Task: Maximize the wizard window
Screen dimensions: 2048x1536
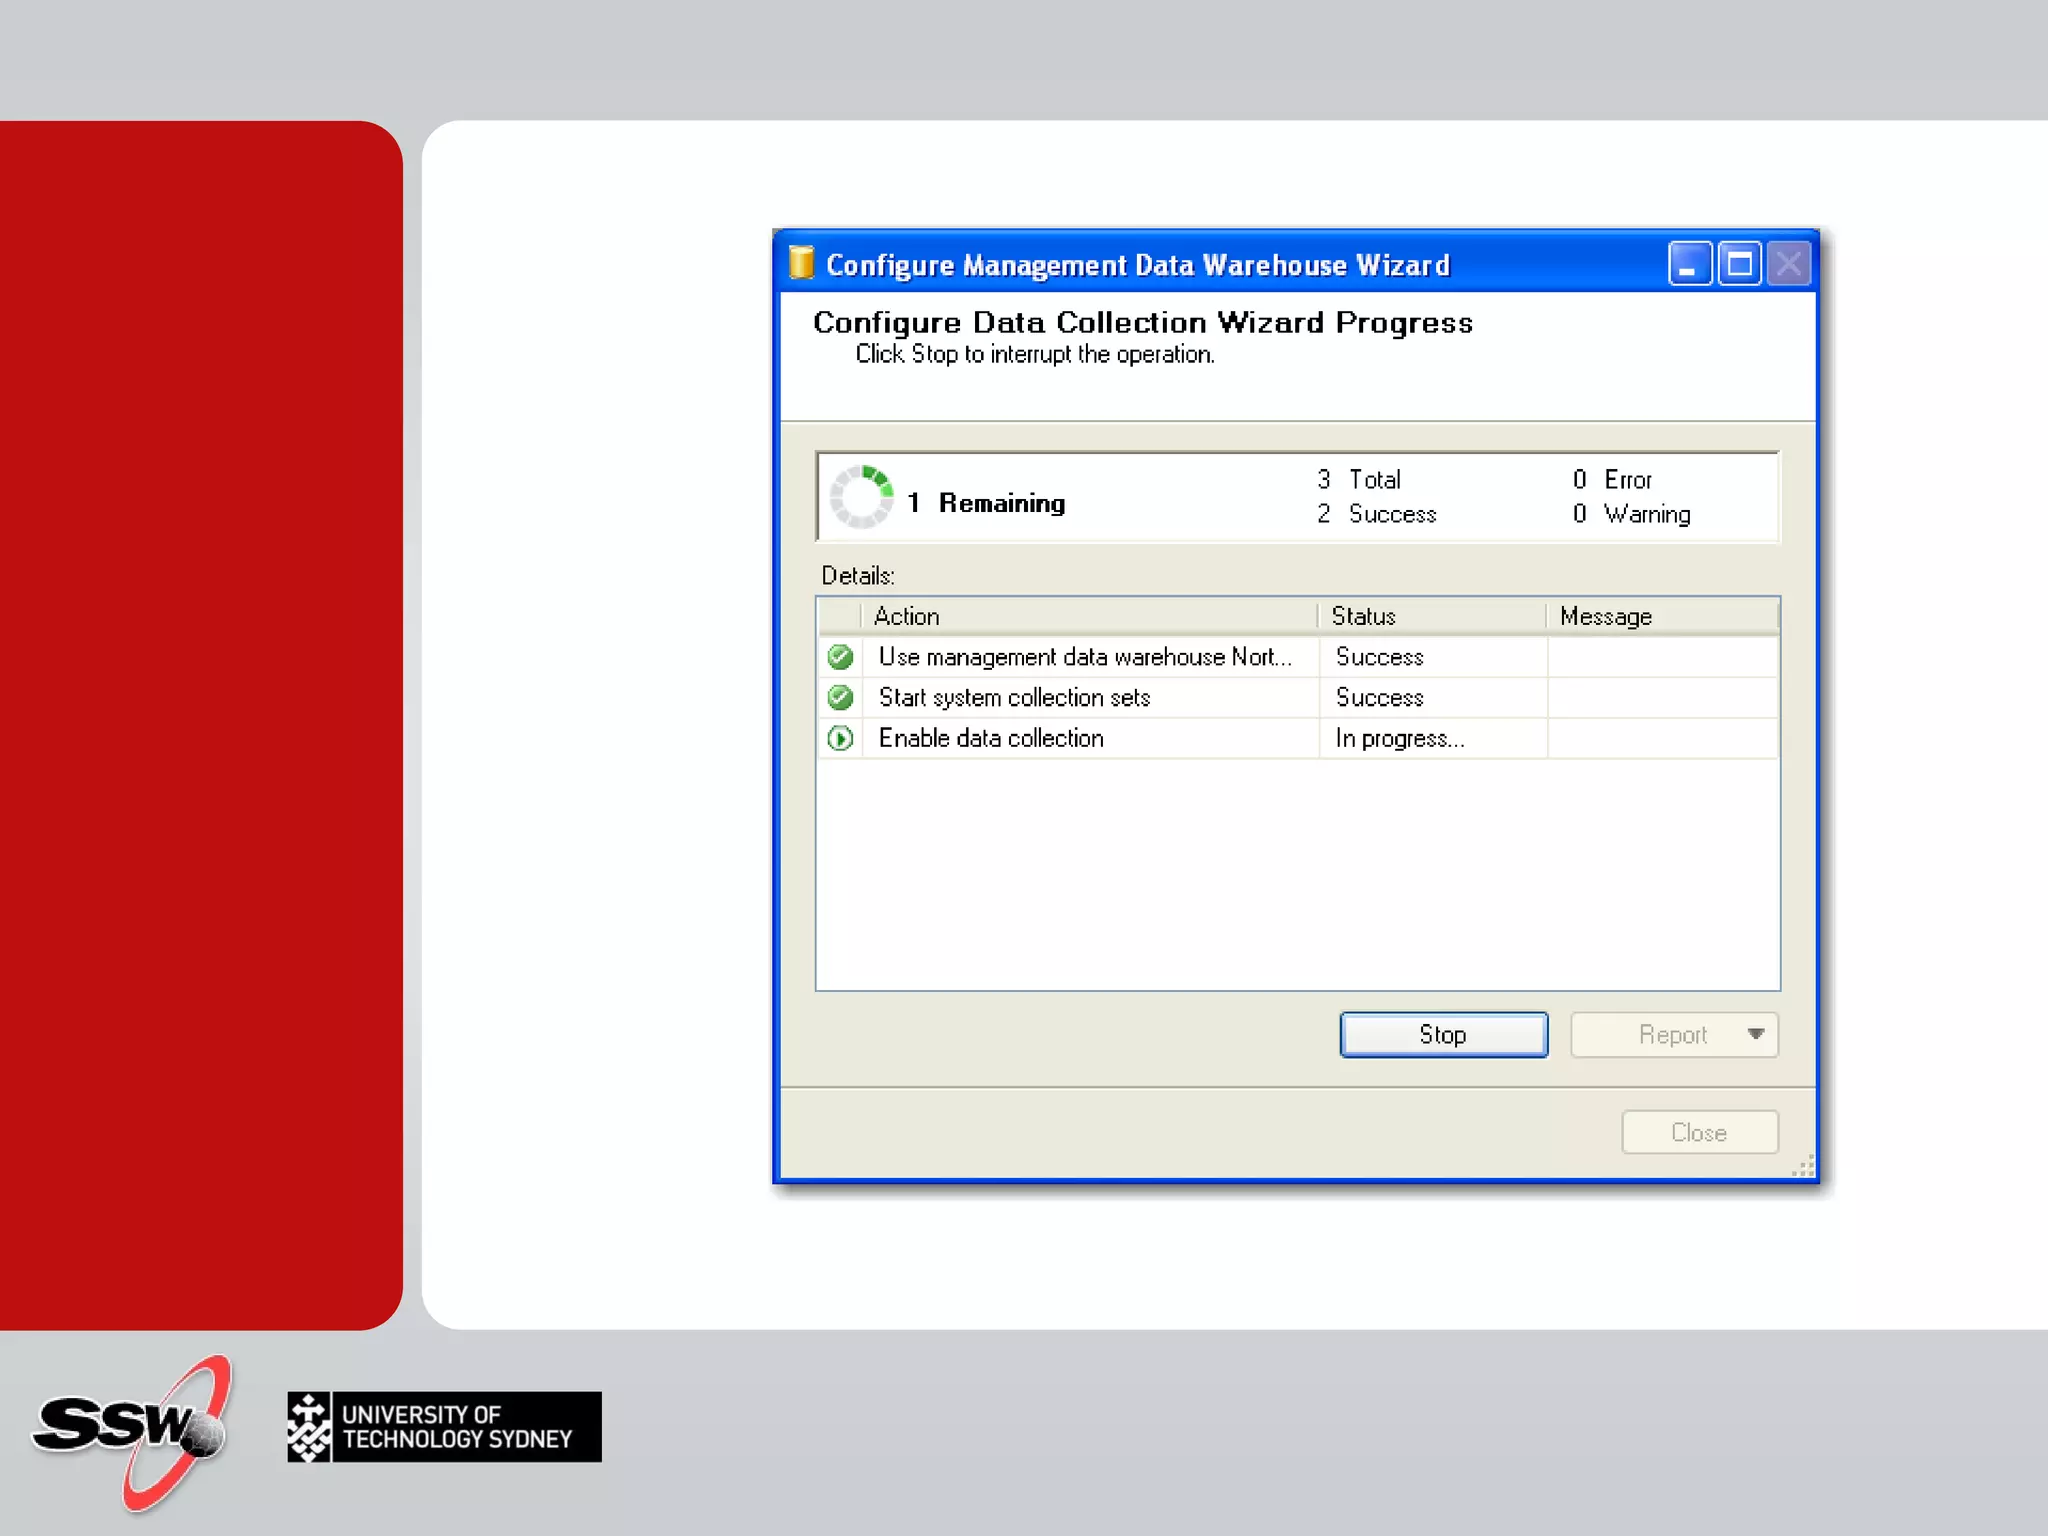Action: pos(1739,264)
